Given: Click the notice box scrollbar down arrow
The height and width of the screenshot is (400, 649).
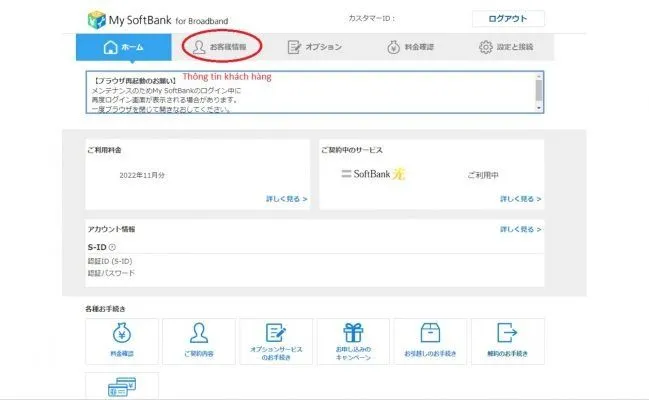Looking at the screenshot, I should point(538,108).
